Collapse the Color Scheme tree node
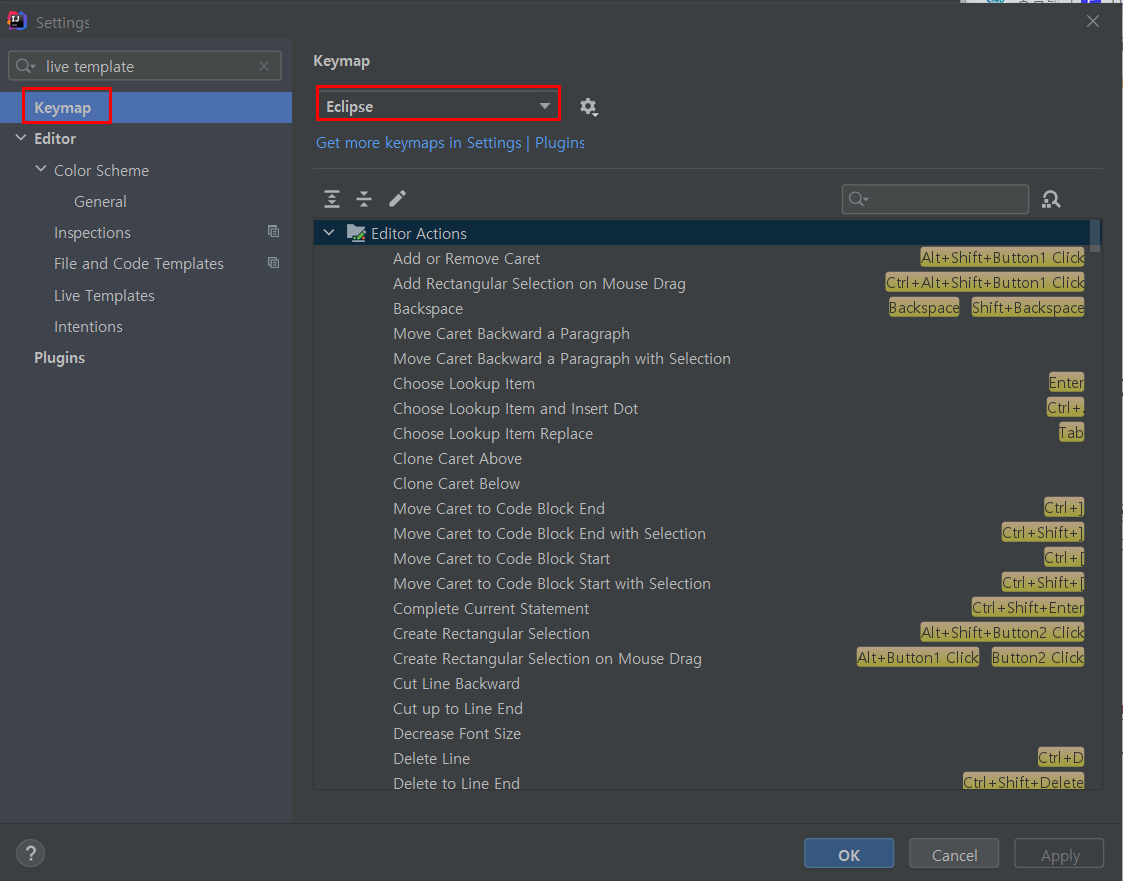The width and height of the screenshot is (1123, 881). click(x=41, y=169)
